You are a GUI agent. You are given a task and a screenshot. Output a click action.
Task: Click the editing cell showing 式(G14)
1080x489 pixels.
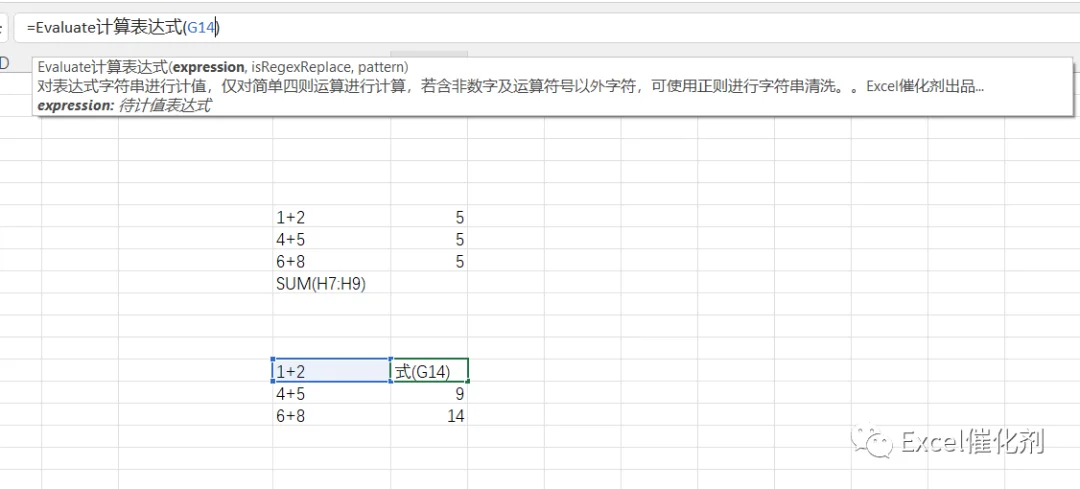(430, 371)
